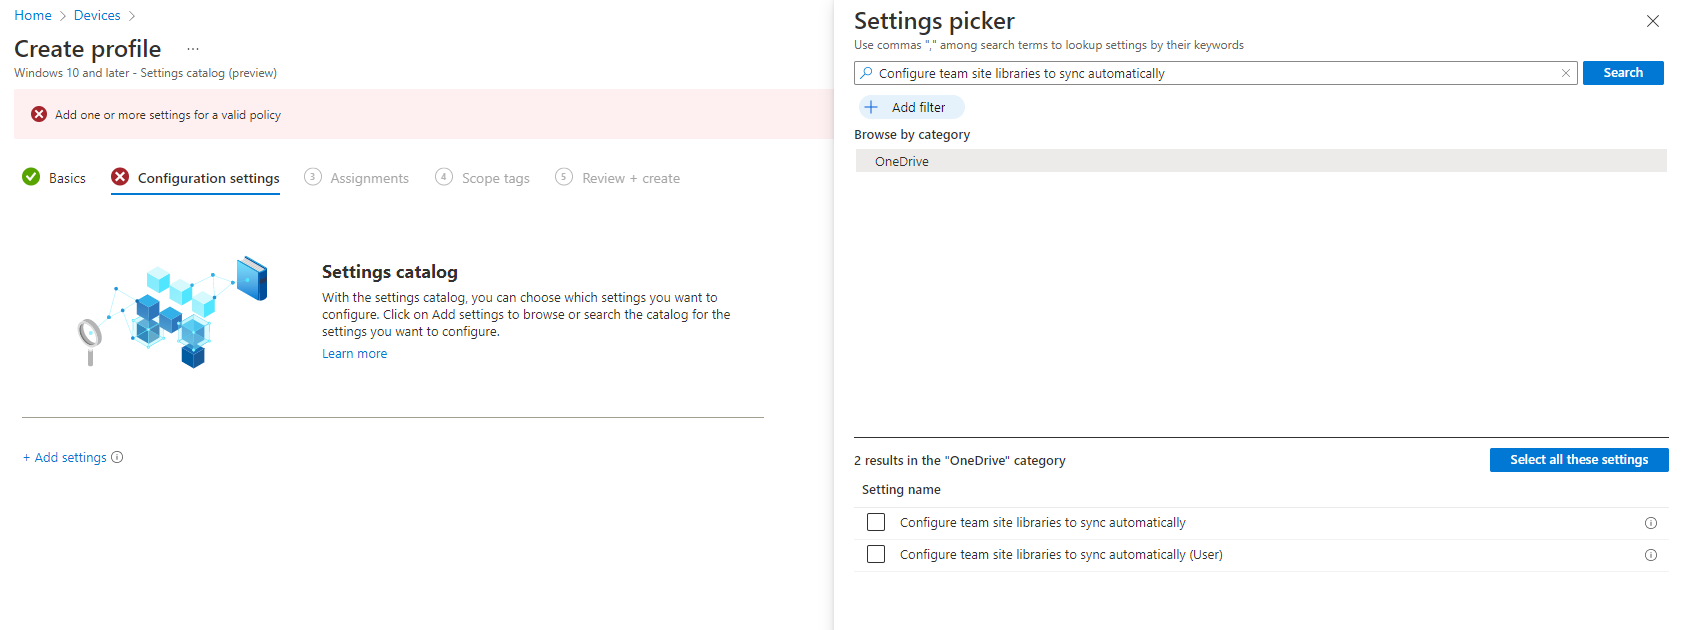Click the error icon in validation banner

point(39,115)
